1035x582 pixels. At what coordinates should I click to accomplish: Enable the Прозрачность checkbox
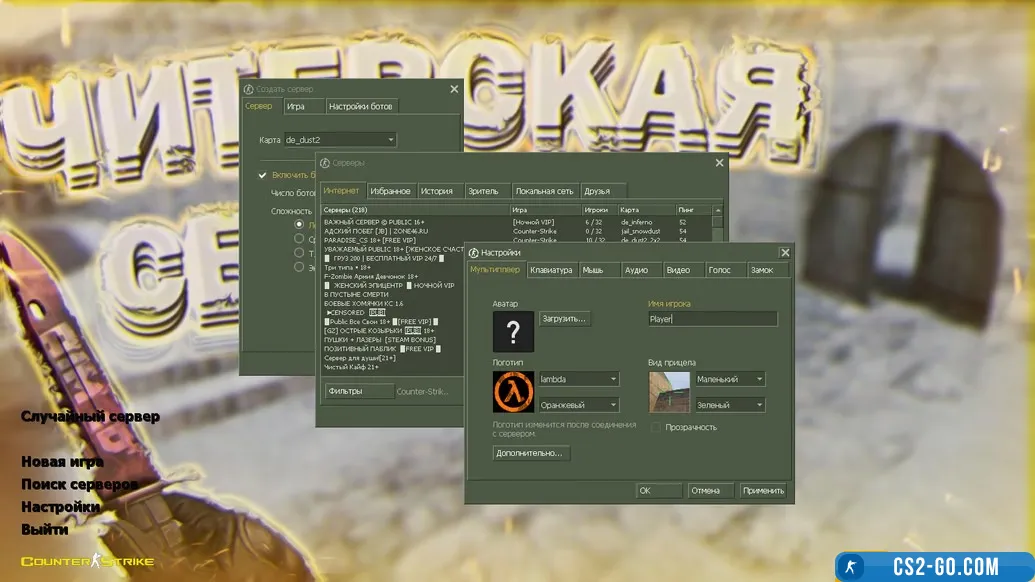coord(656,427)
